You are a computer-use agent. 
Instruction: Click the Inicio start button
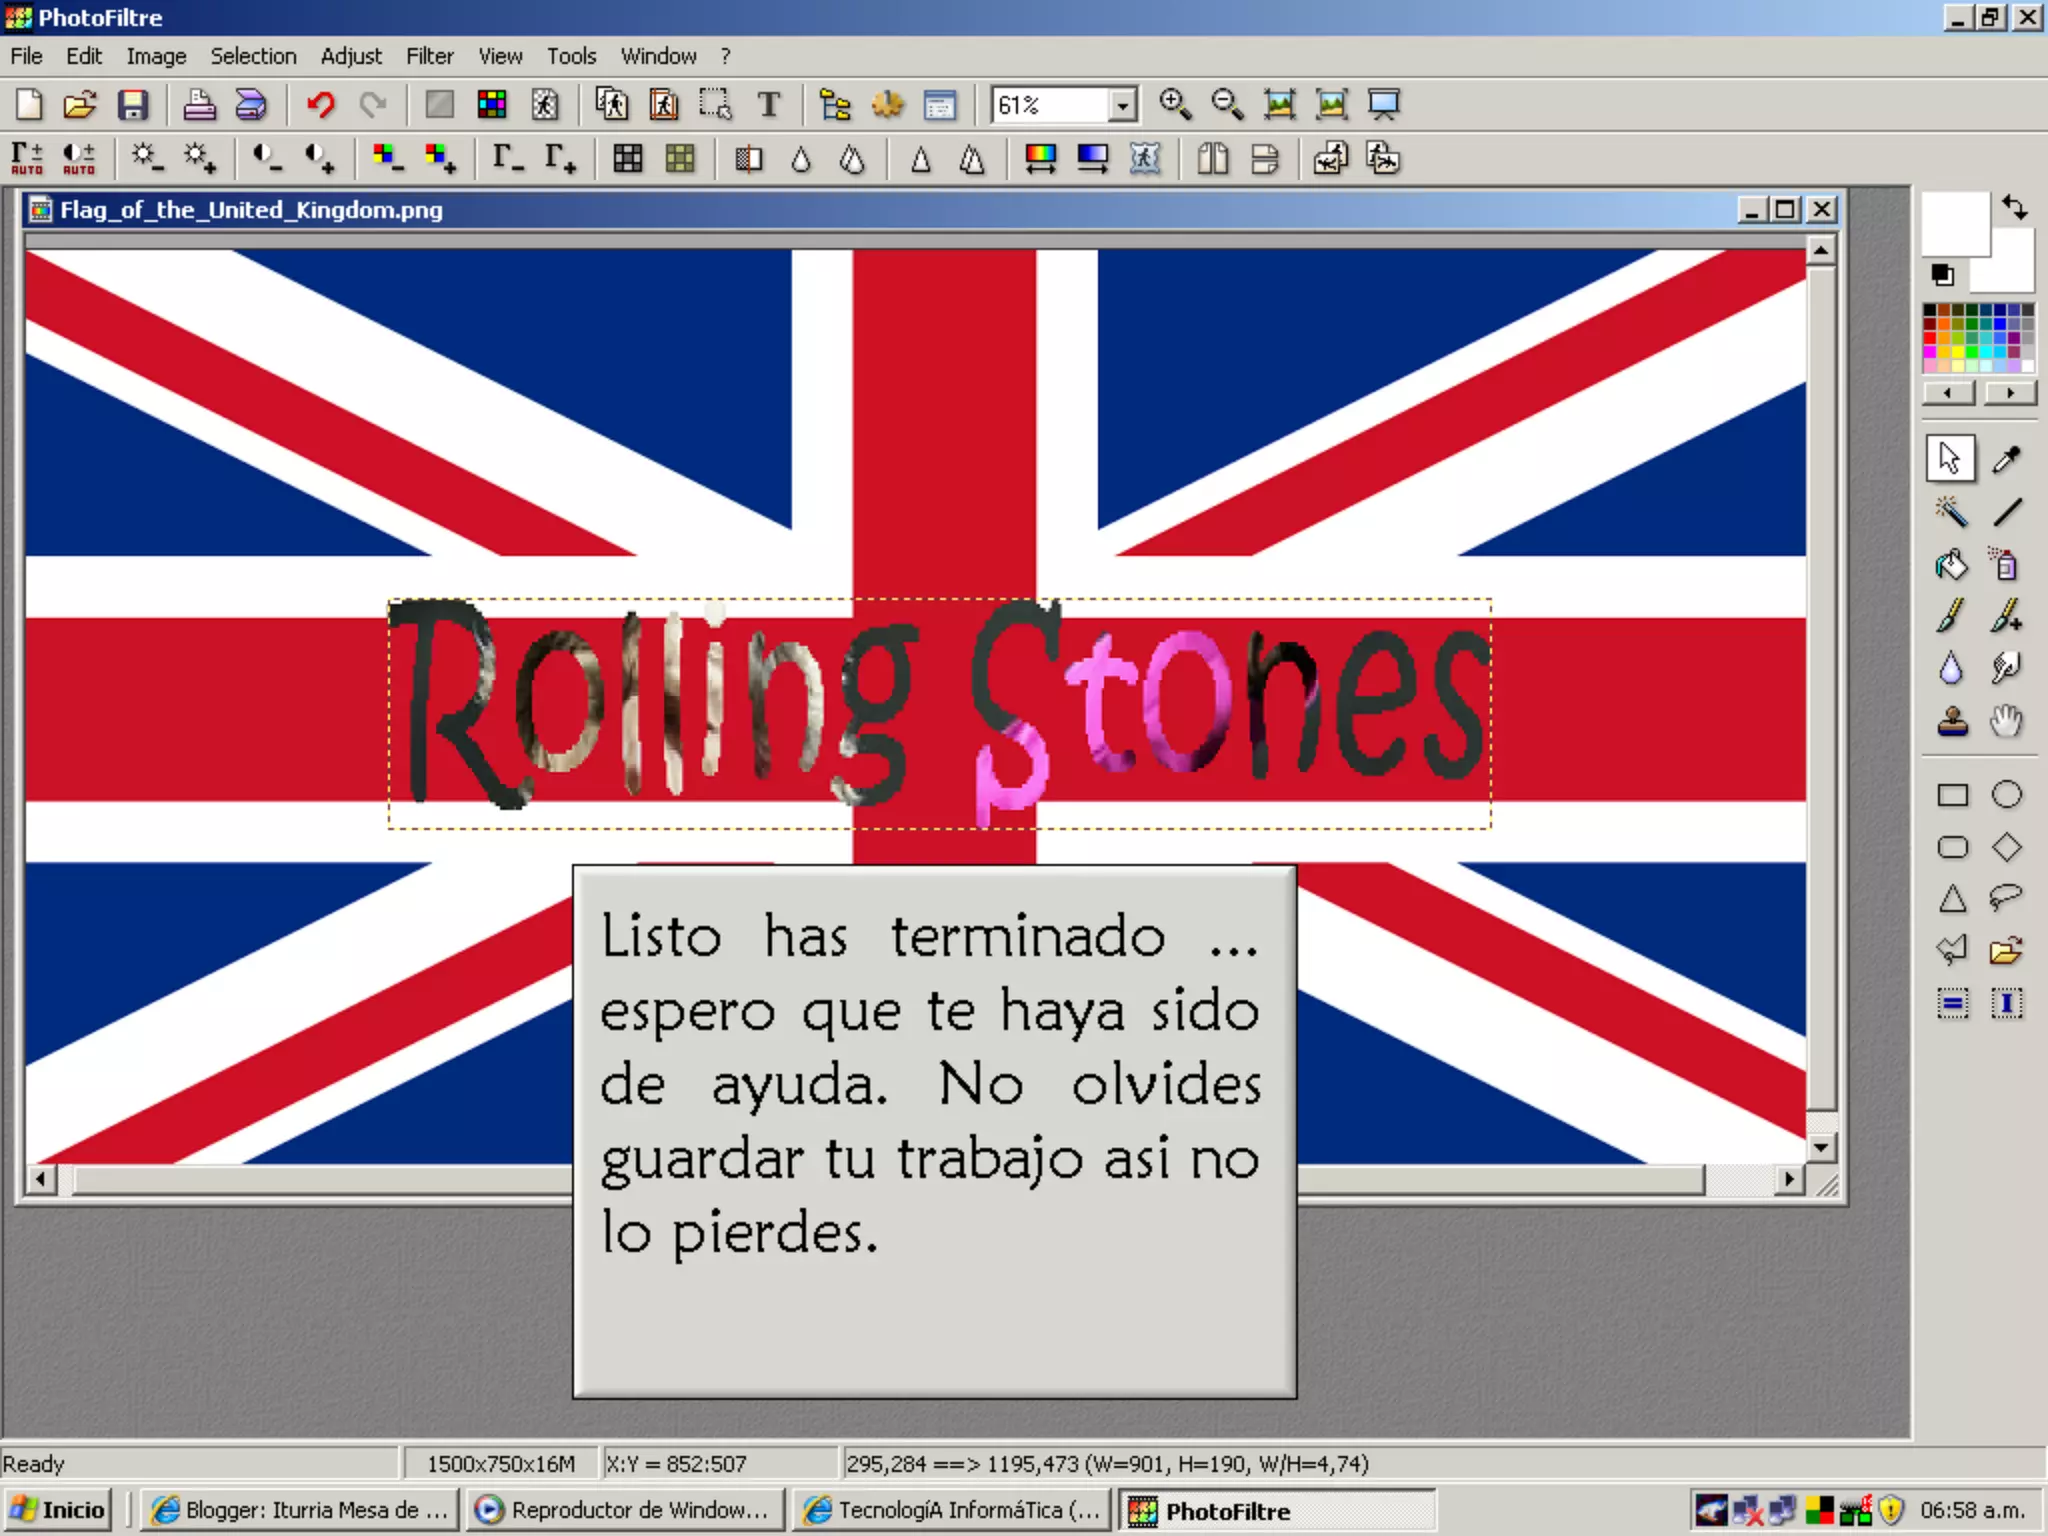coord(58,1509)
